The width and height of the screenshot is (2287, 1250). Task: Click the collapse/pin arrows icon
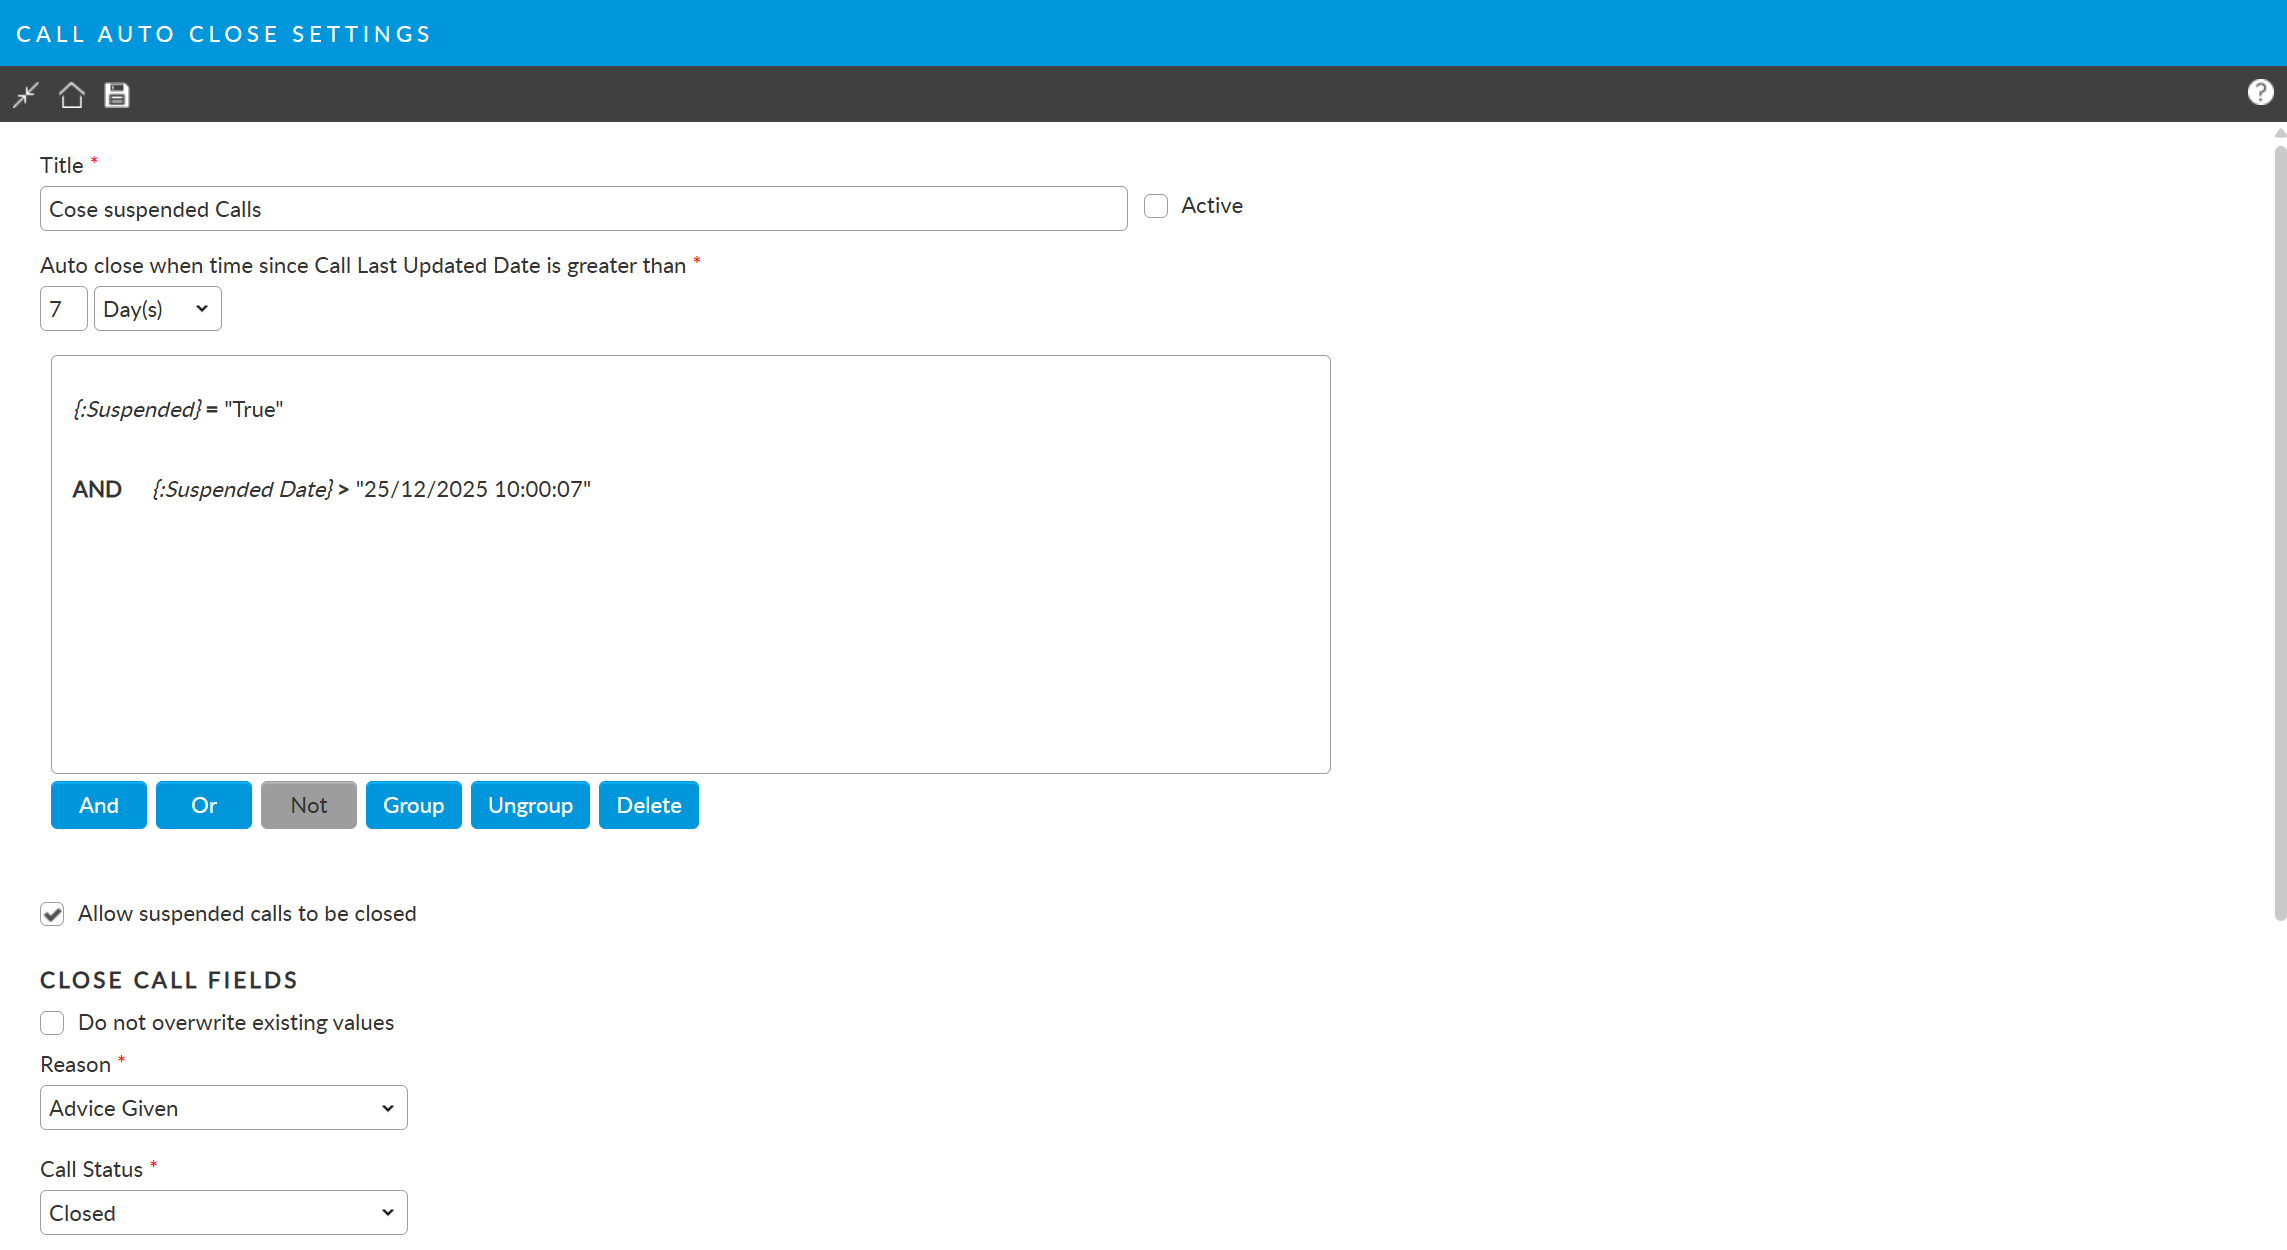coord(26,95)
